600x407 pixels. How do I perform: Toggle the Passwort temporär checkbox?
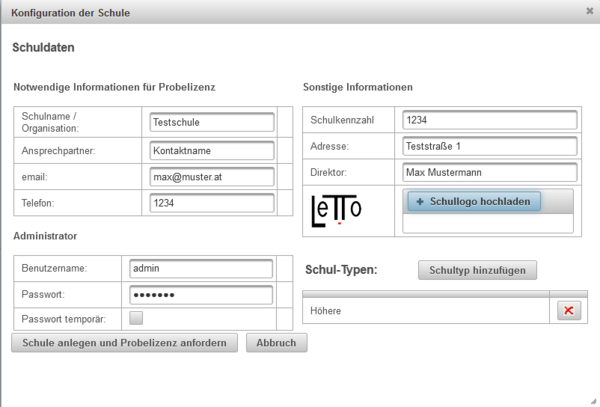pyautogui.click(x=136, y=319)
